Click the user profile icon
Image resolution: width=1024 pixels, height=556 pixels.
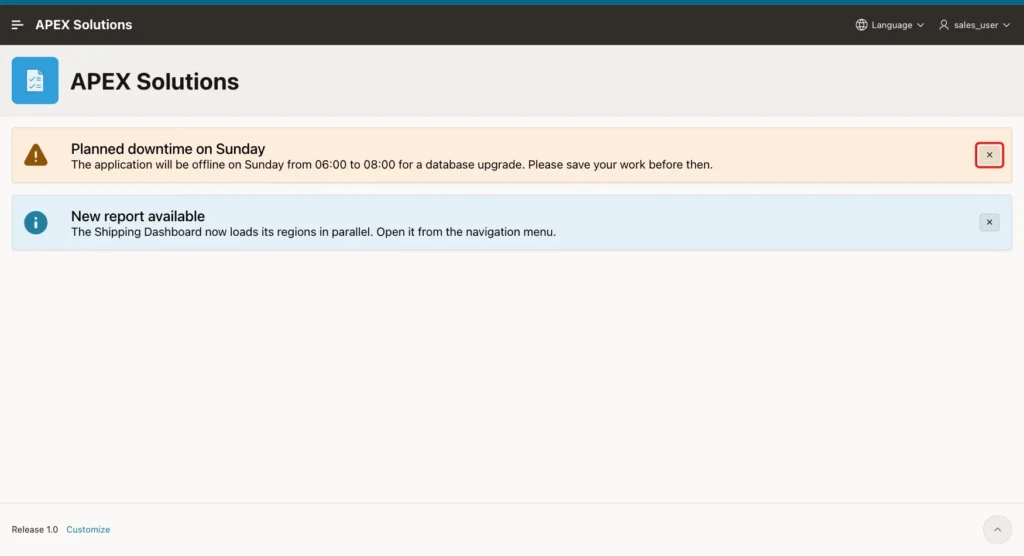click(944, 25)
